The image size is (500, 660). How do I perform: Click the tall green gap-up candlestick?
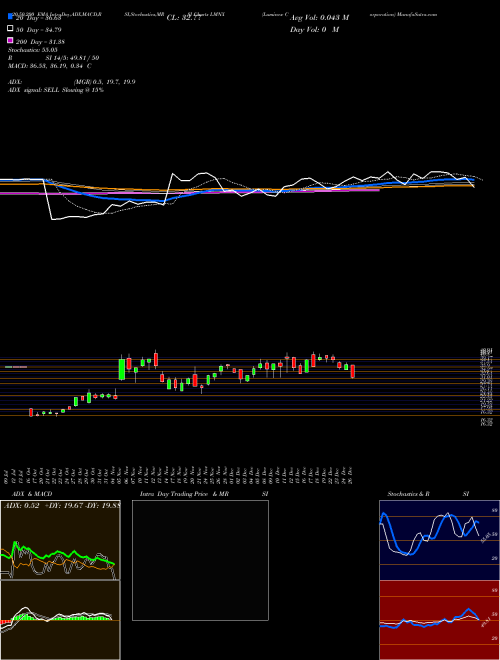point(122,369)
